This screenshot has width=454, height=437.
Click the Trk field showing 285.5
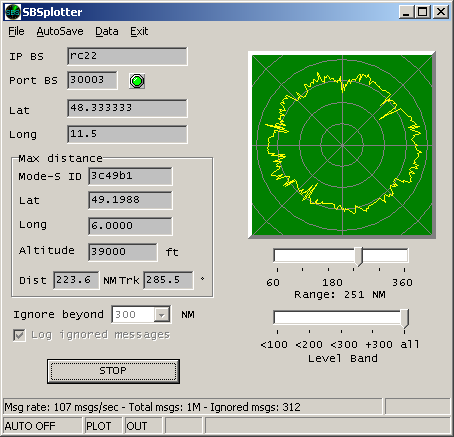168,280
